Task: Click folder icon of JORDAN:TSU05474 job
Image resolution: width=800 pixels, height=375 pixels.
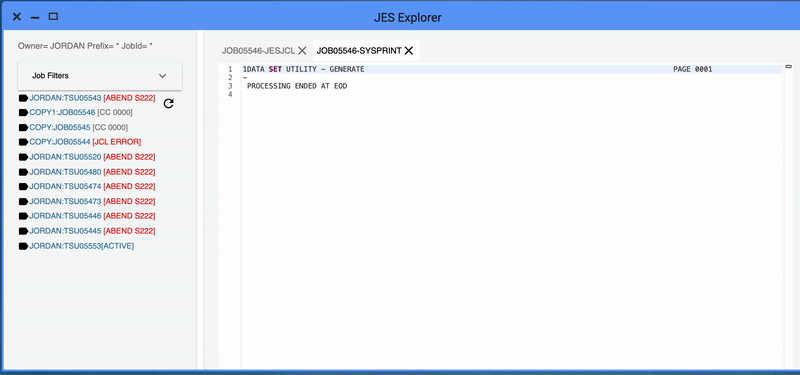Action: (x=23, y=186)
